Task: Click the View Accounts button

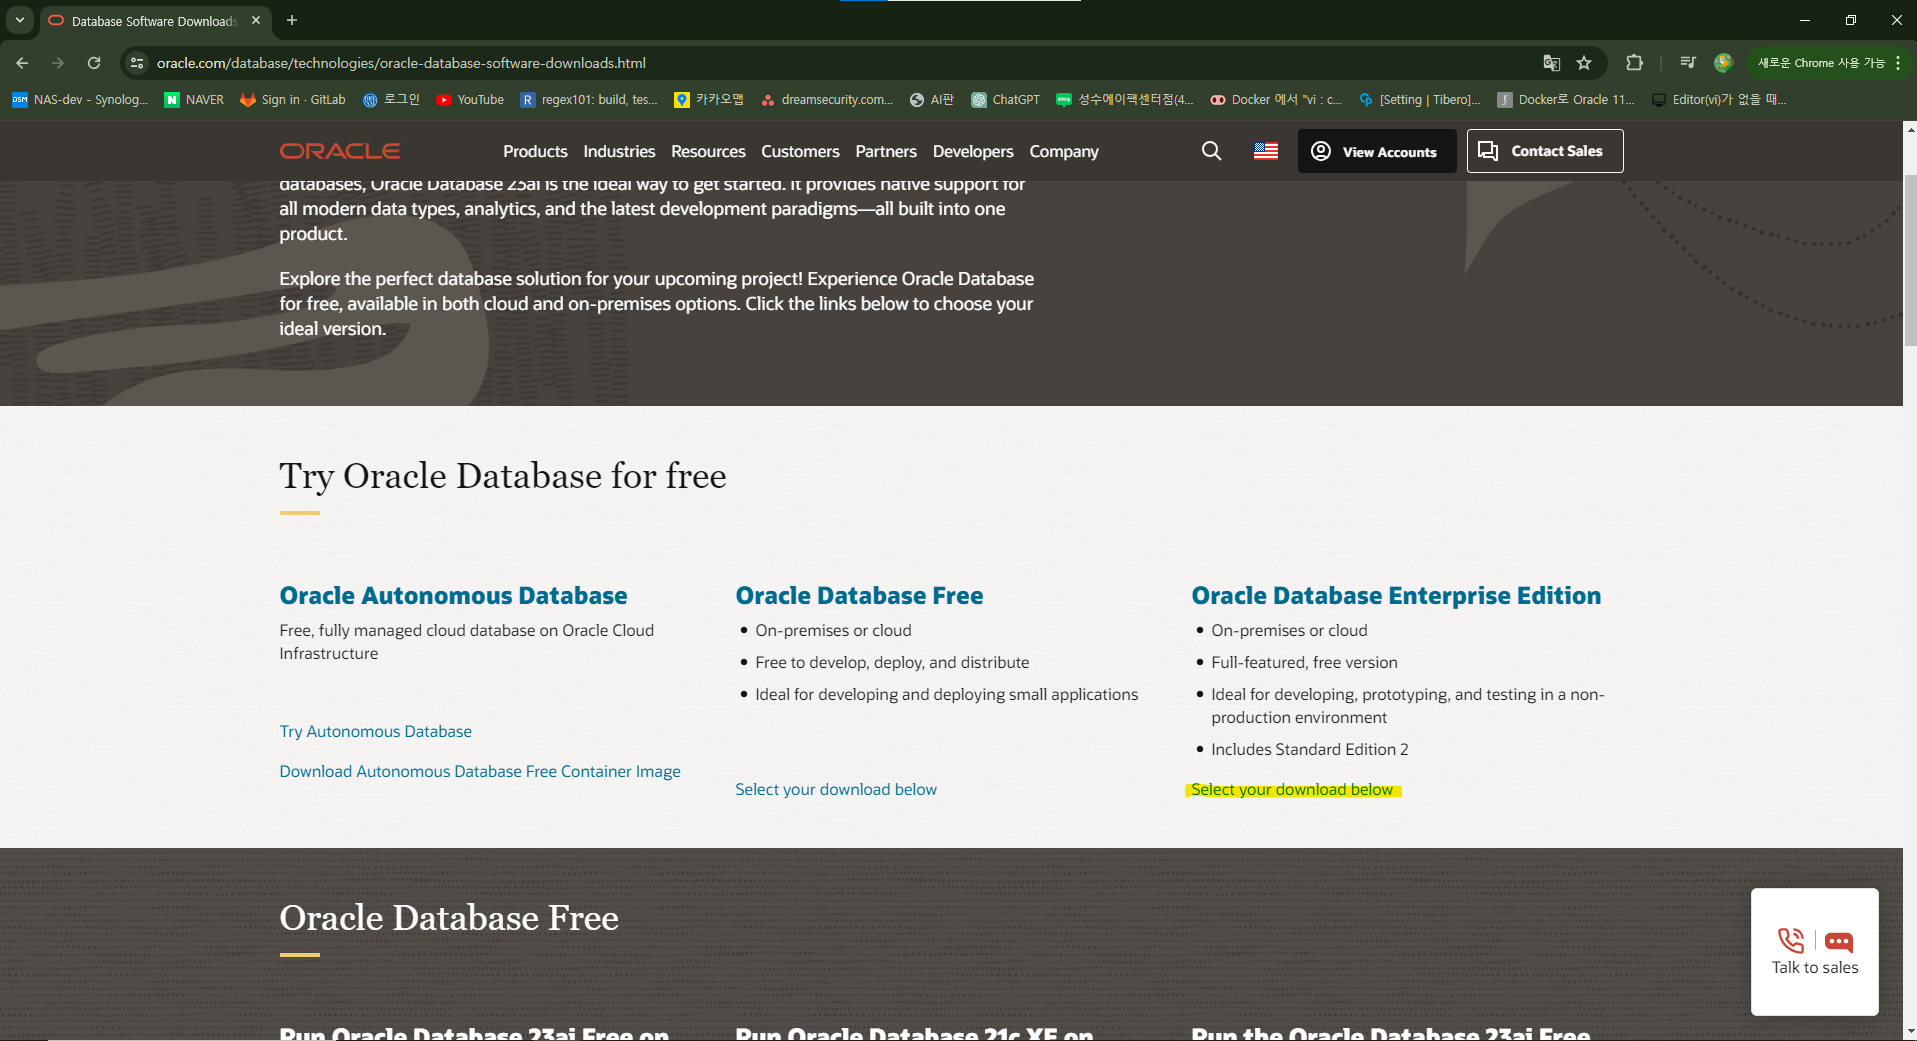Action: click(1377, 151)
